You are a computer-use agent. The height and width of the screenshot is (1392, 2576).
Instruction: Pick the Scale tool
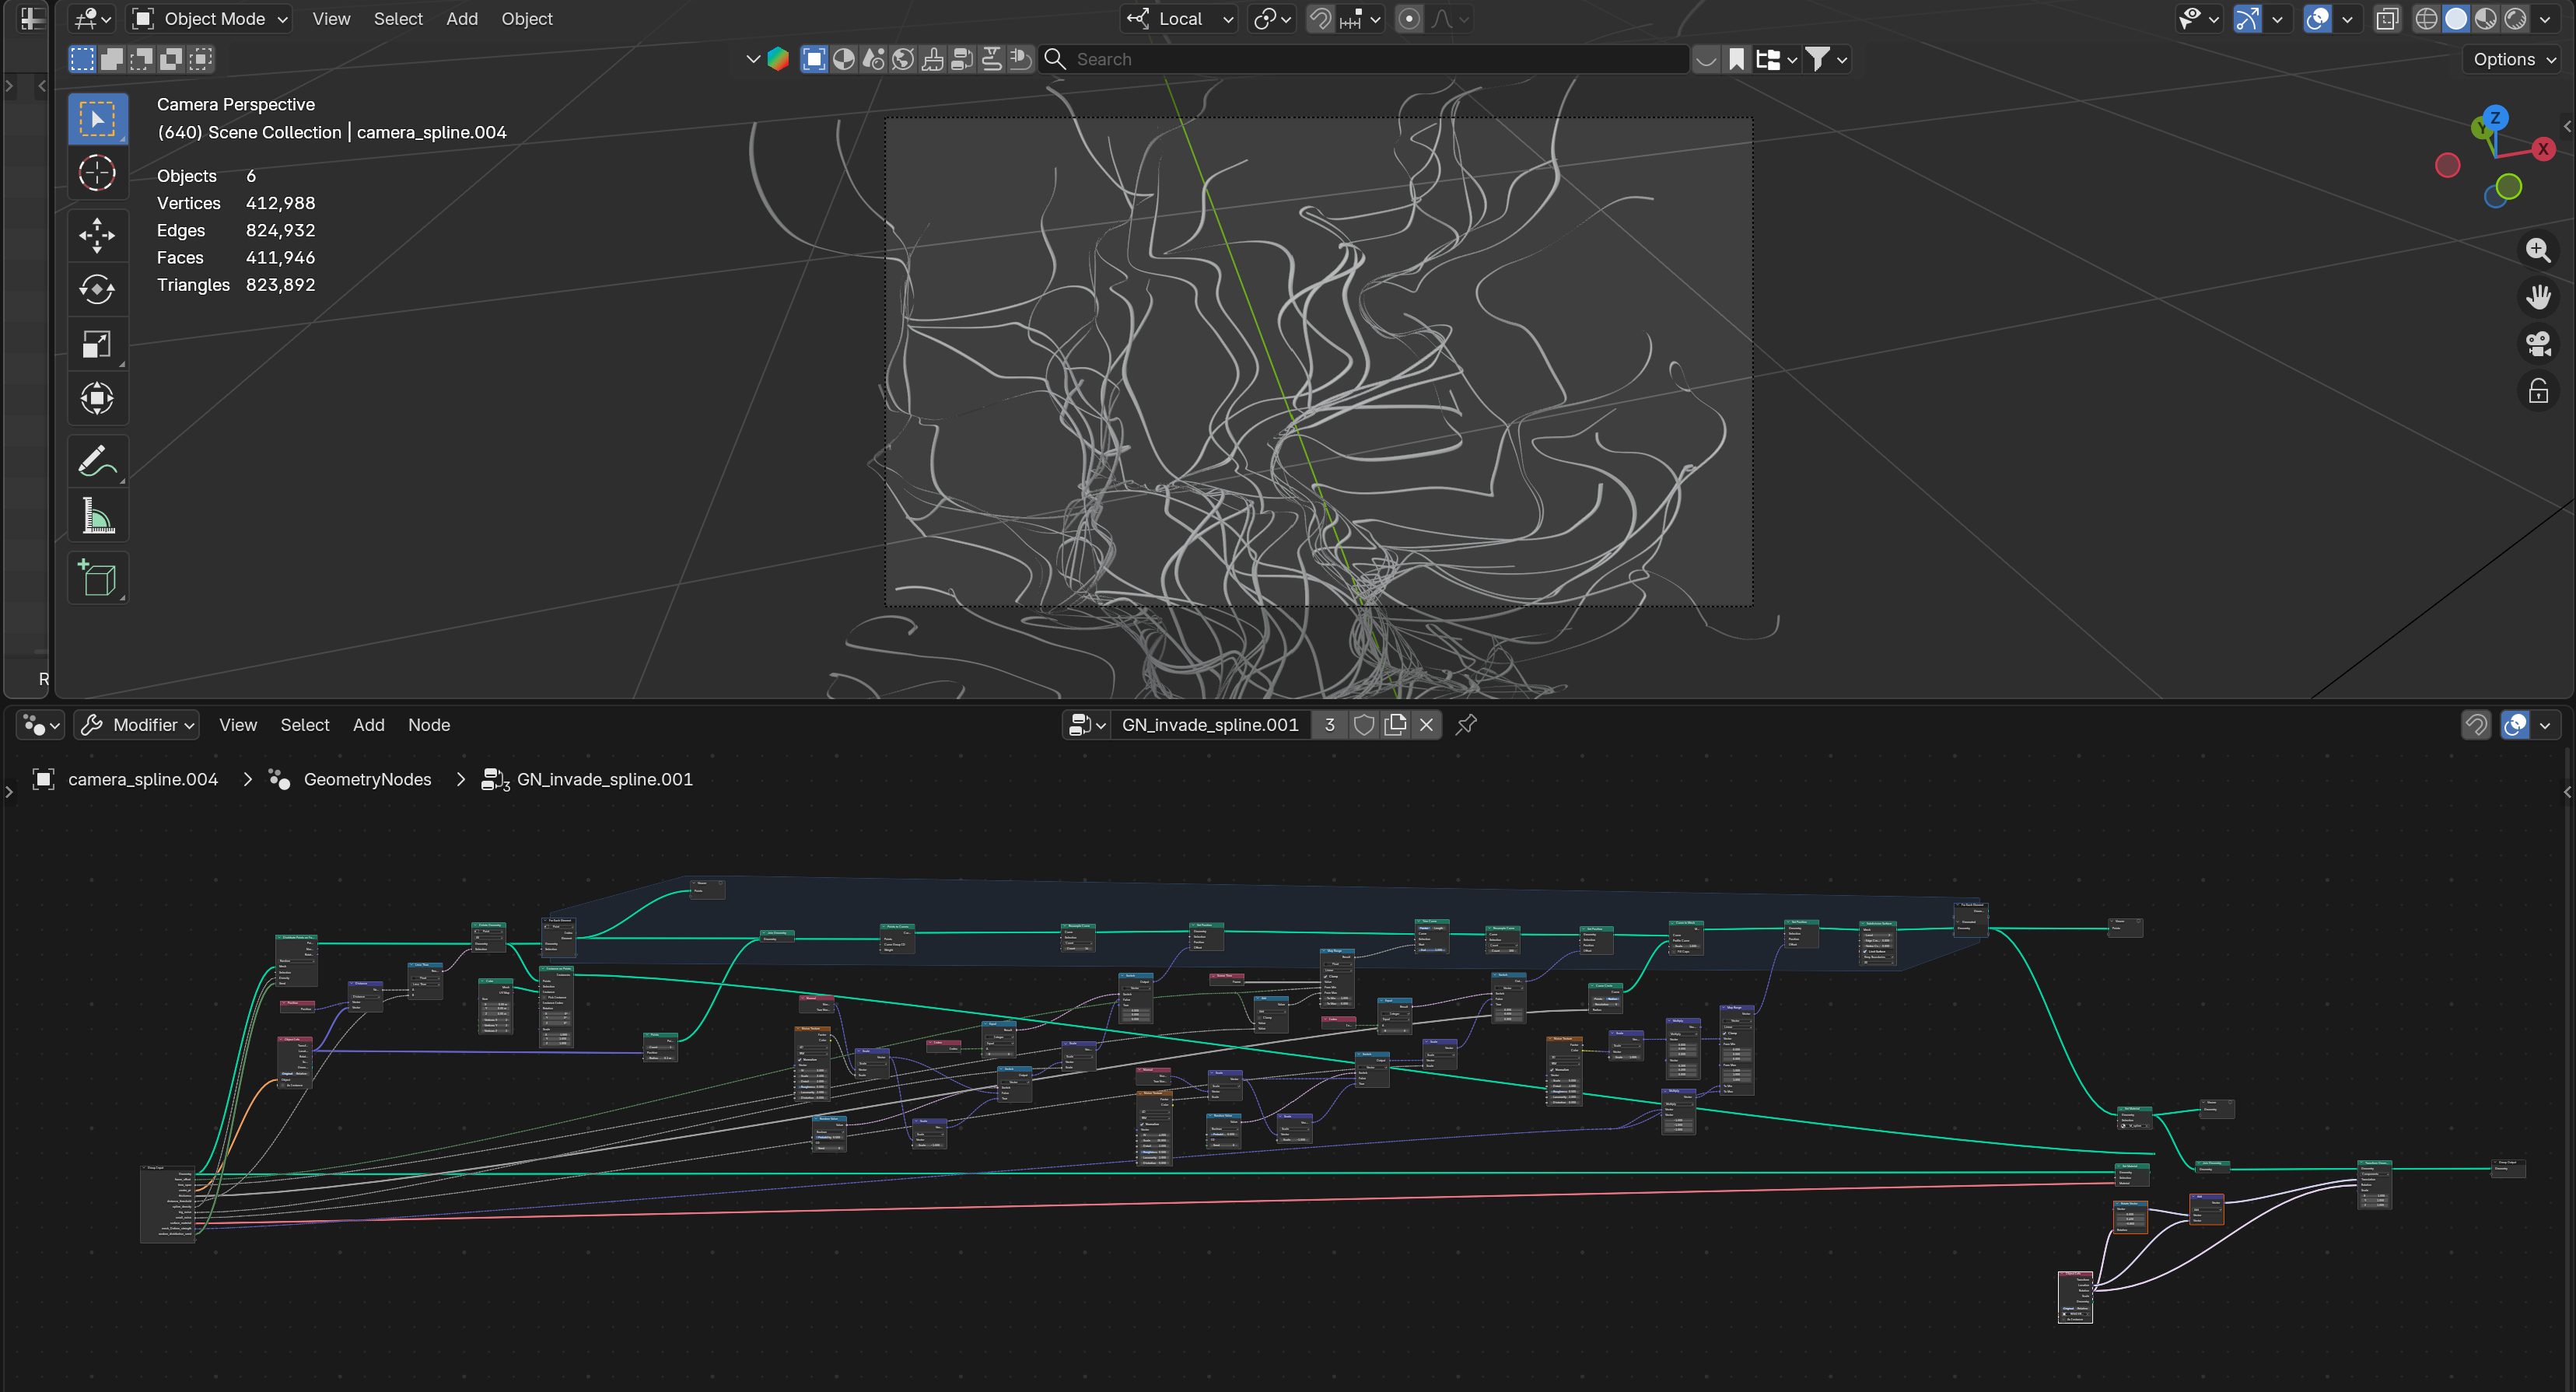pos(97,344)
